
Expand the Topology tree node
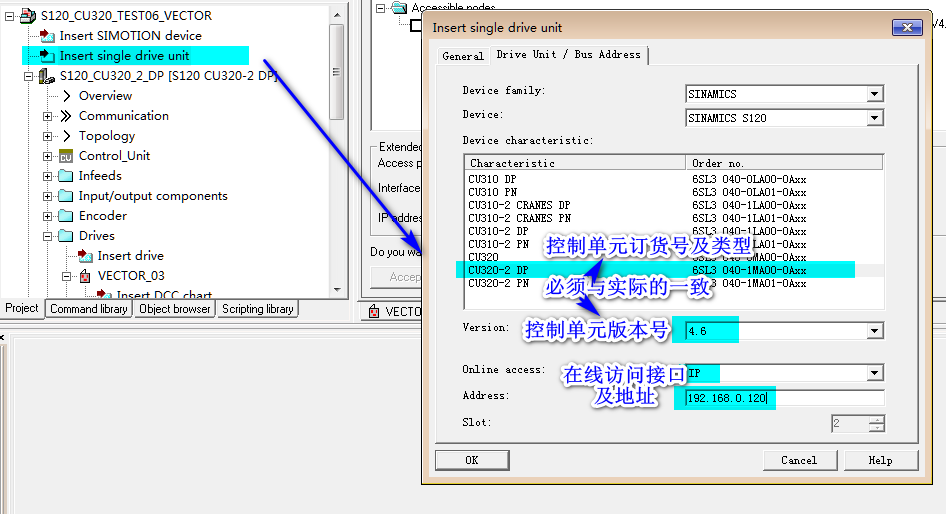48,136
